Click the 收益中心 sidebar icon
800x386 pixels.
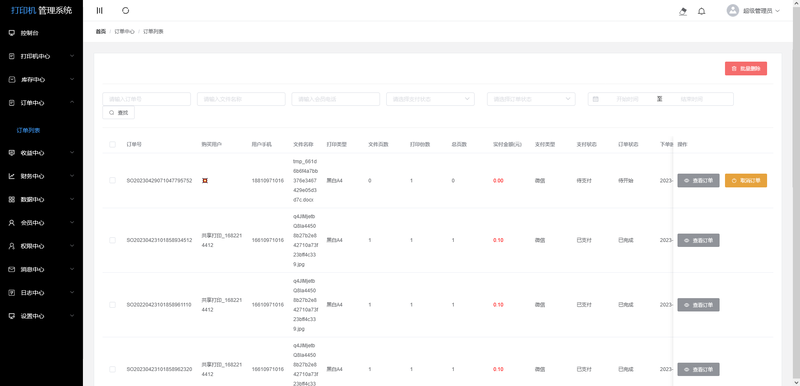12,153
